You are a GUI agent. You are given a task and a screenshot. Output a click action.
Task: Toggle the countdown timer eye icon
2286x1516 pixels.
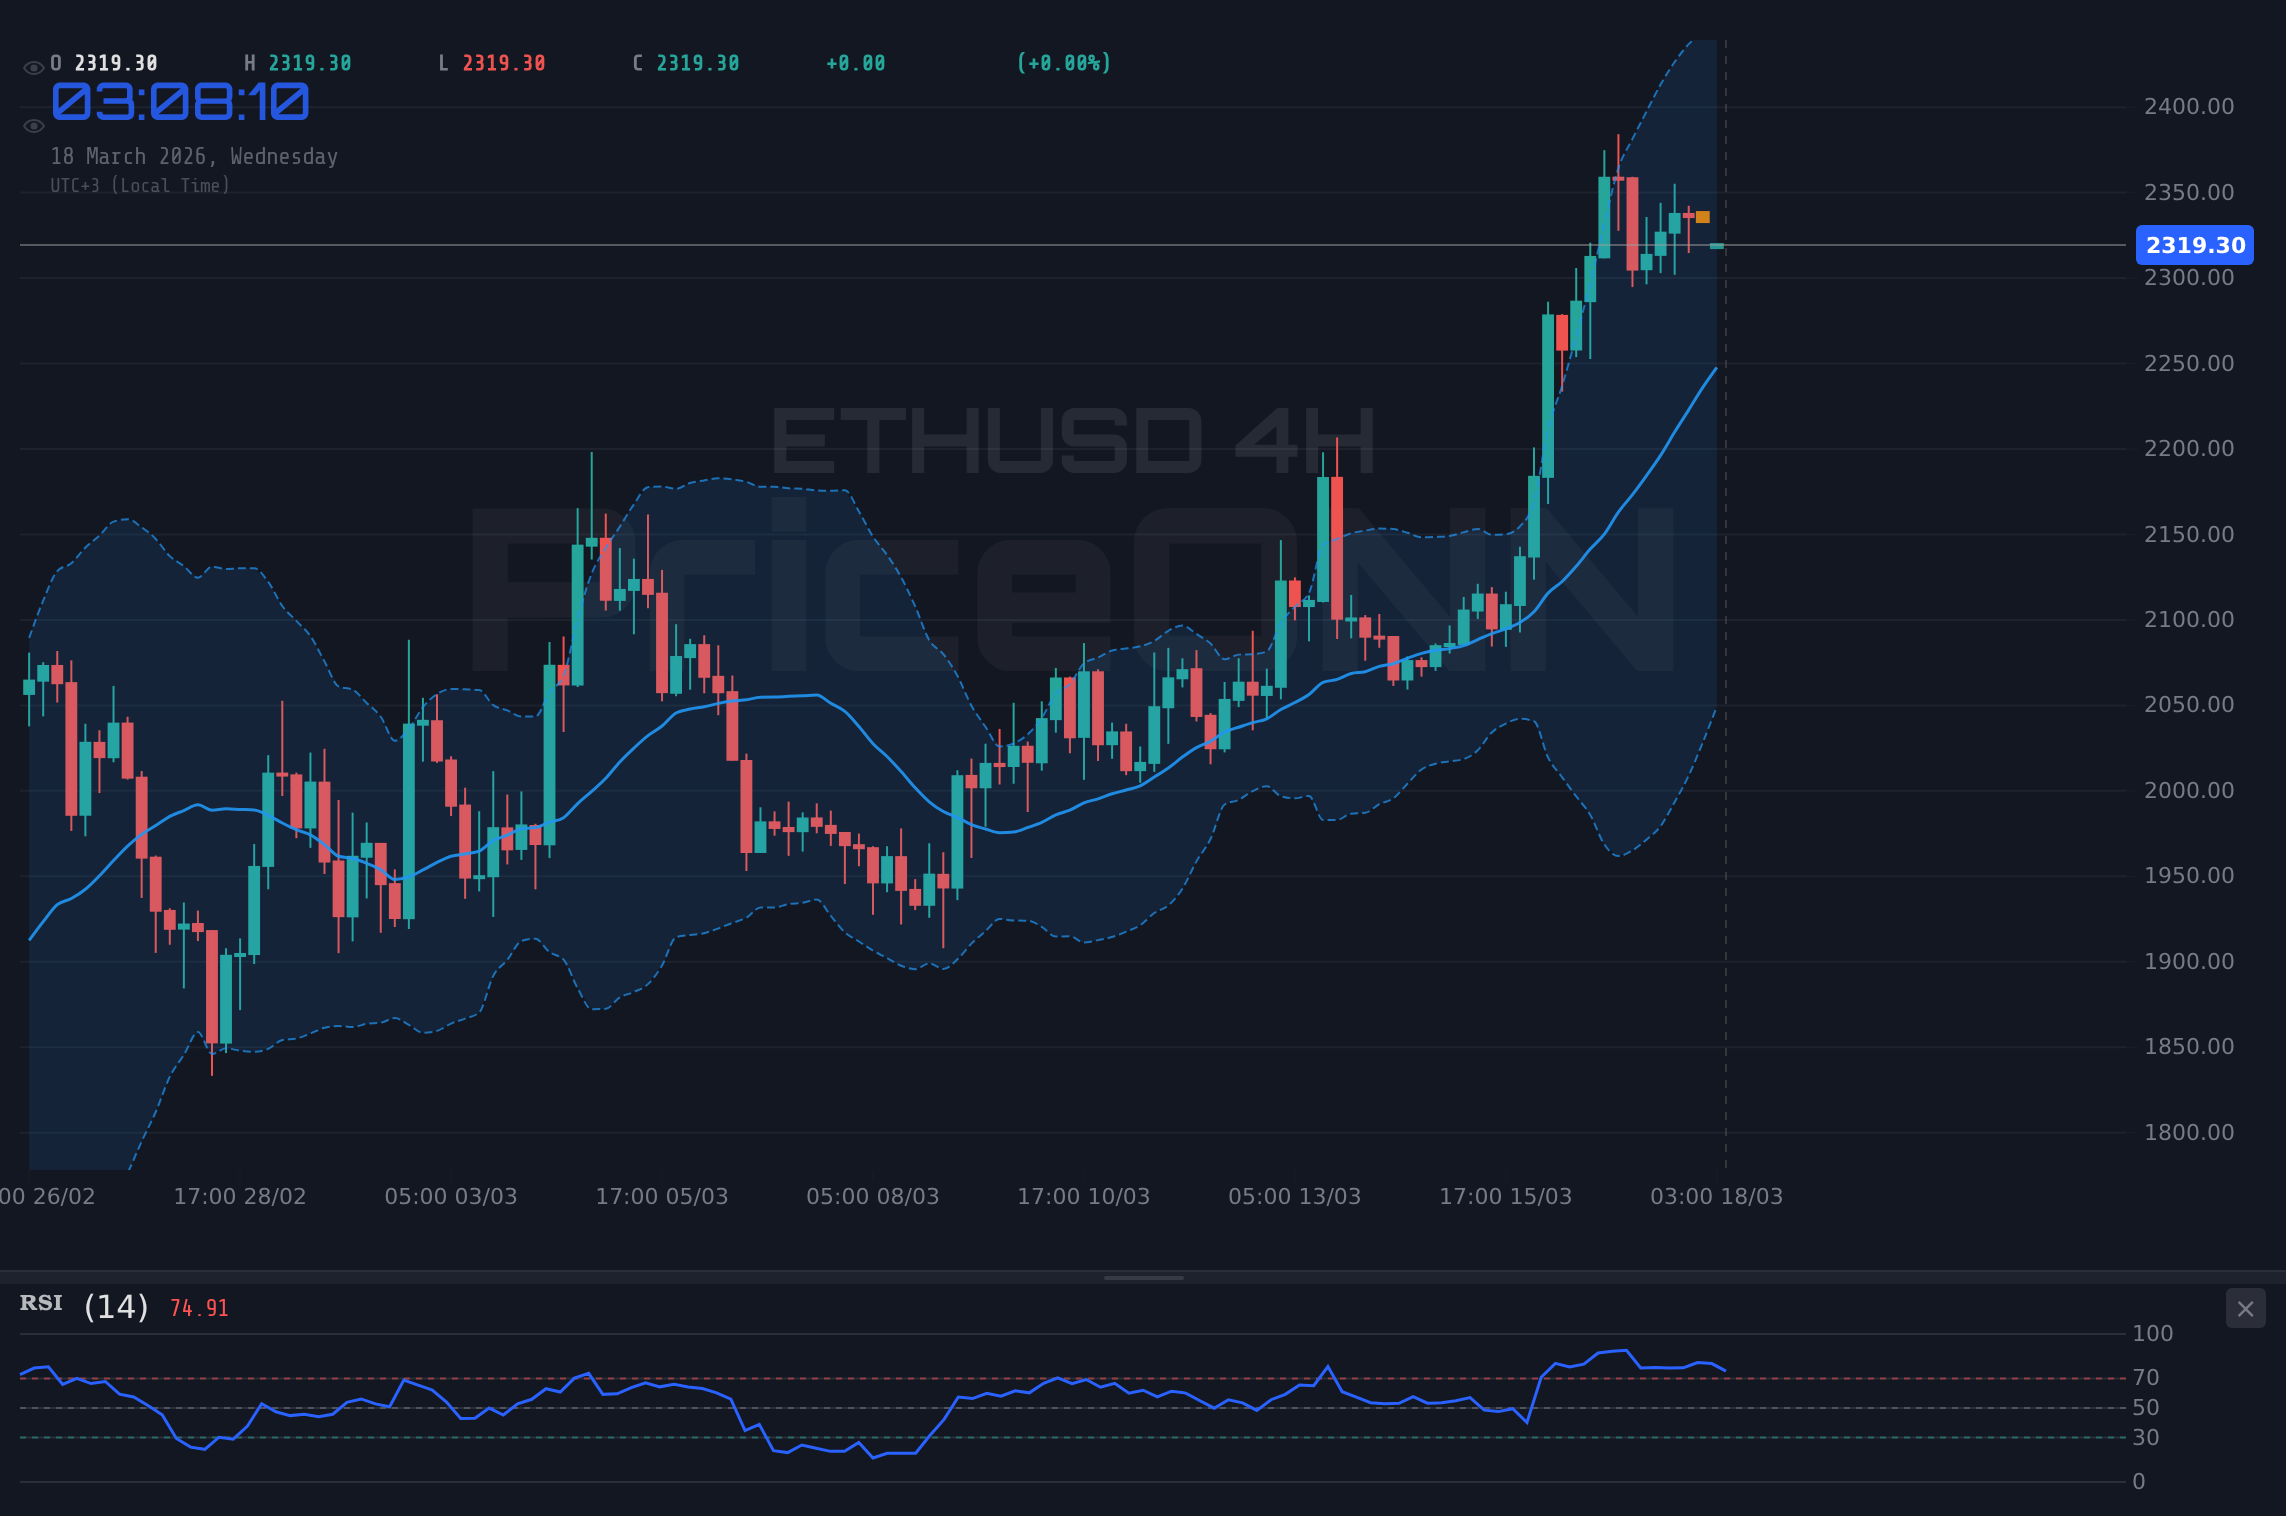[32, 126]
